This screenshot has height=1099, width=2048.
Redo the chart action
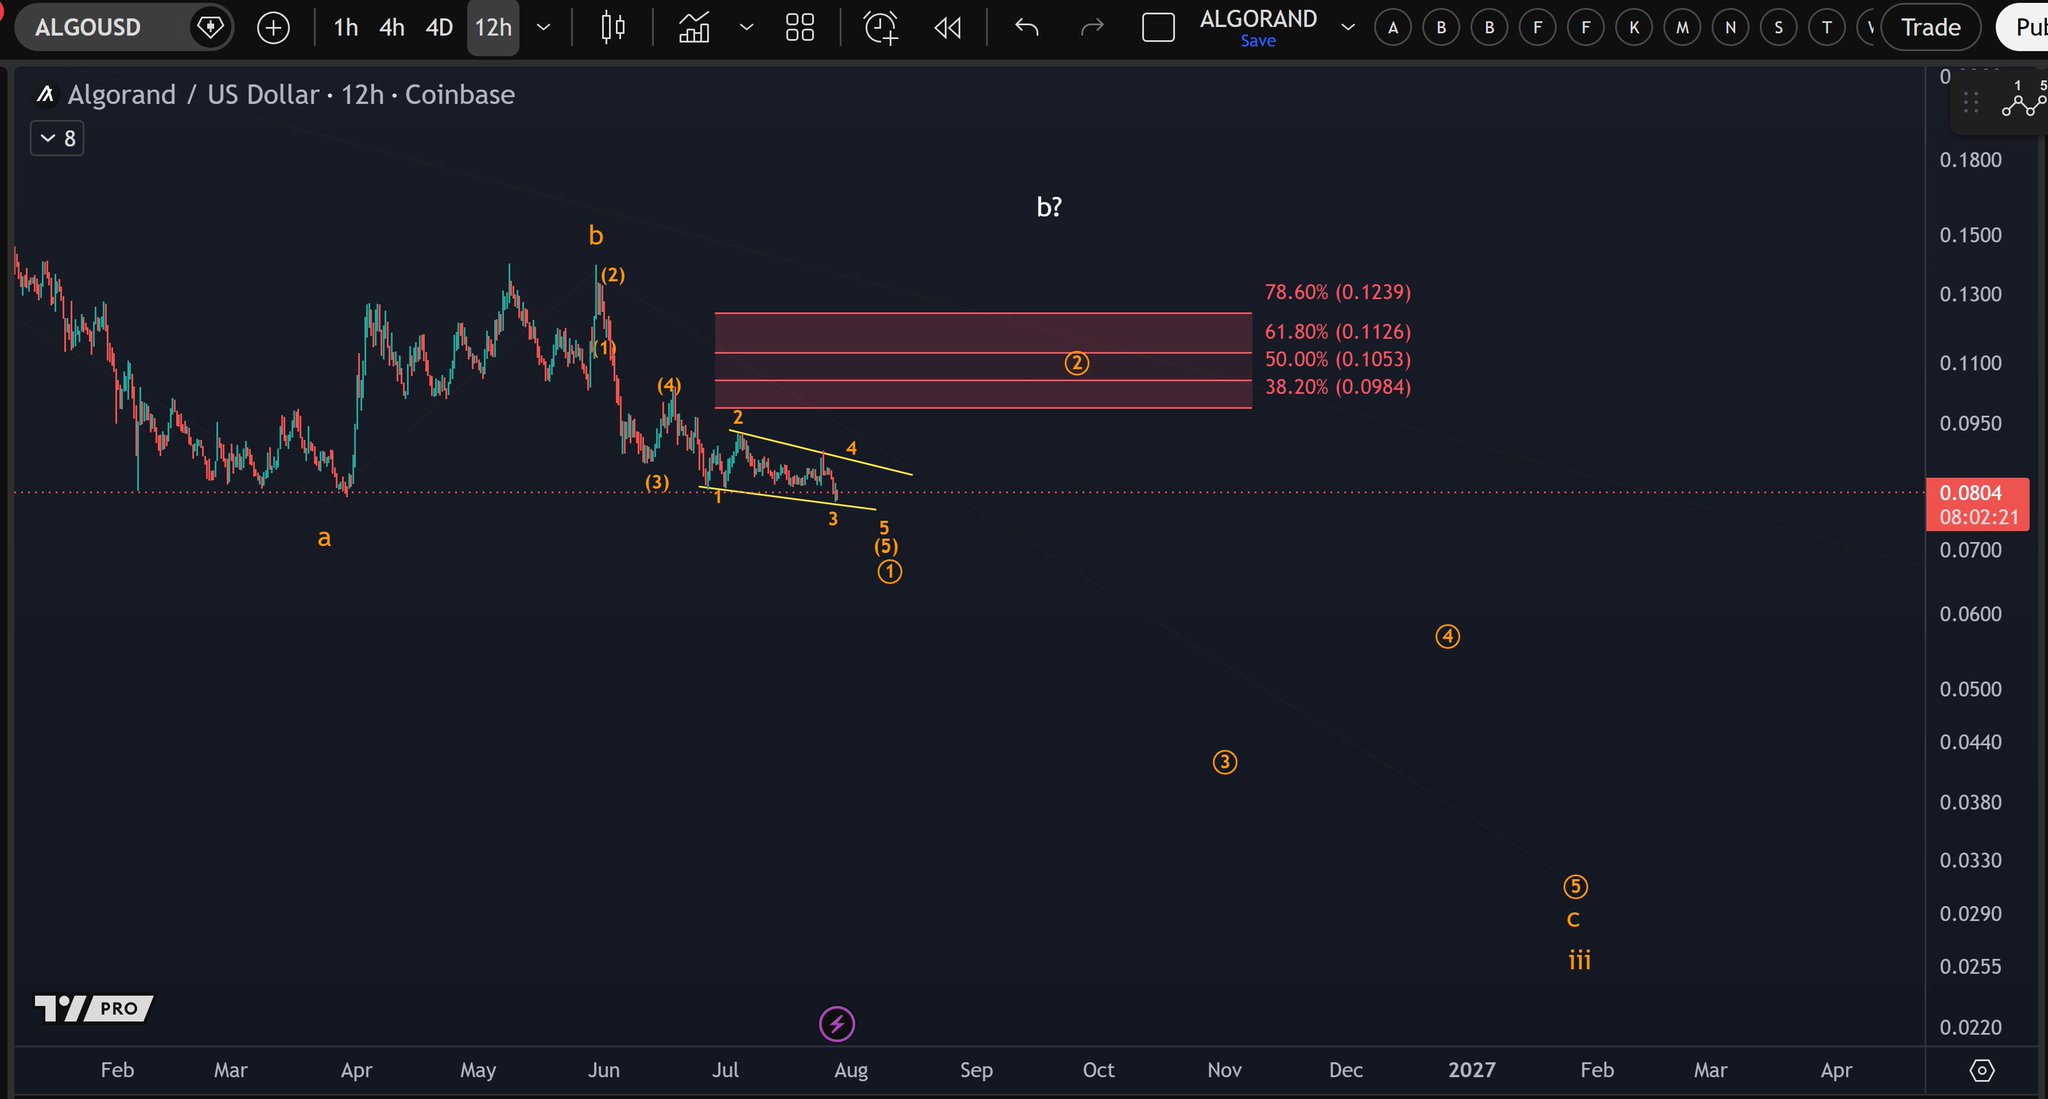click(1092, 27)
